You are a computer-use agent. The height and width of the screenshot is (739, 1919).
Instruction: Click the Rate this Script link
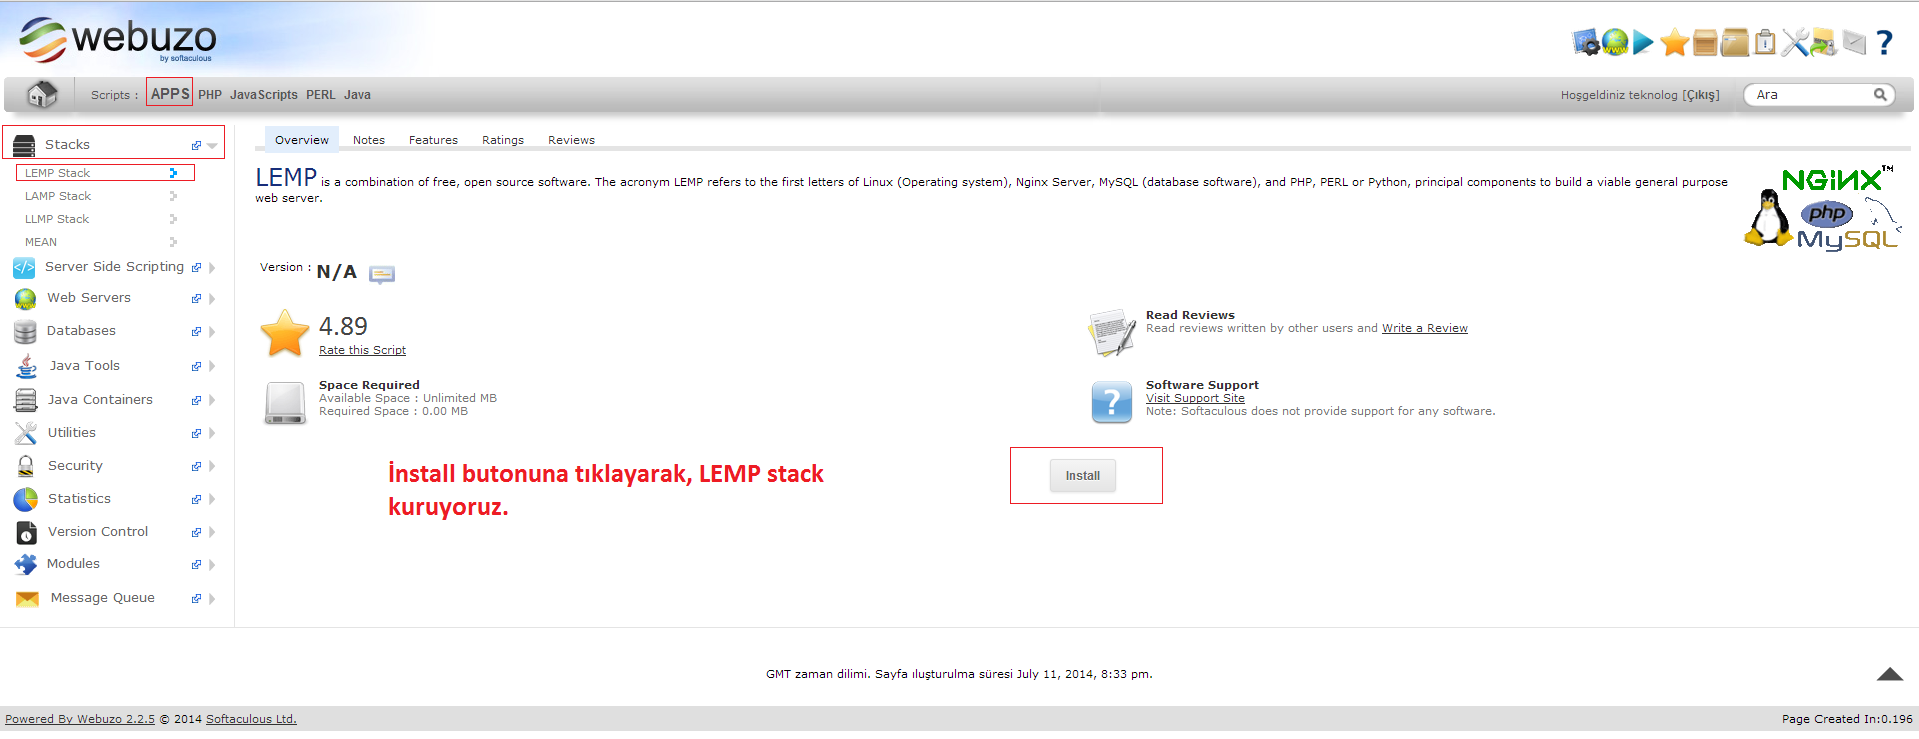(362, 350)
